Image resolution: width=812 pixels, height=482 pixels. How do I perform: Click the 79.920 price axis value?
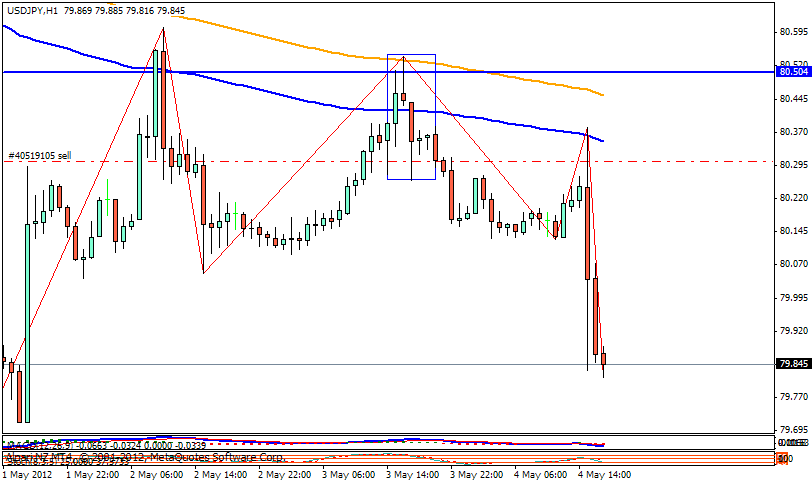click(x=794, y=331)
